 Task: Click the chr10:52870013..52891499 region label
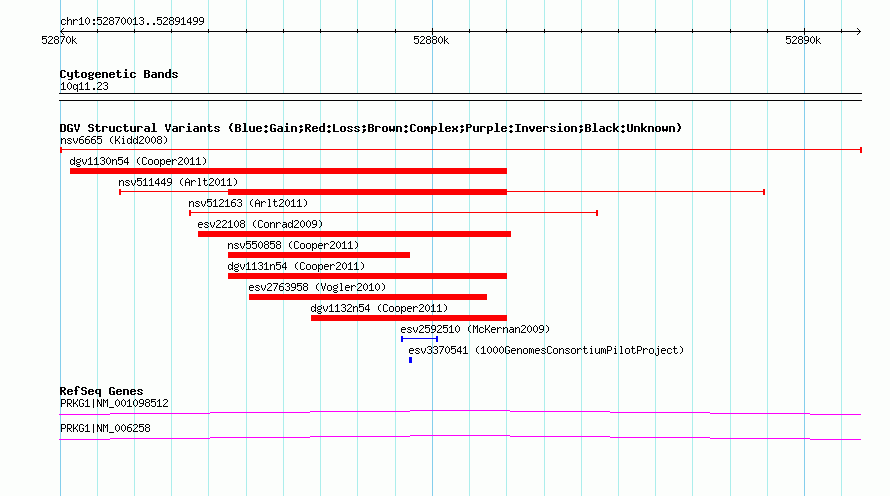click(132, 21)
